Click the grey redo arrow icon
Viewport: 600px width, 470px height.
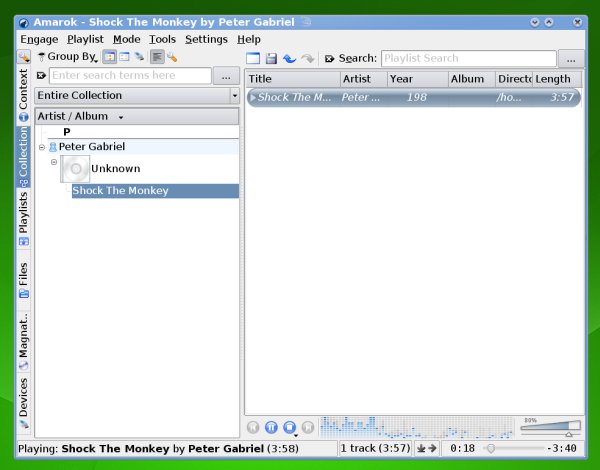coord(308,59)
